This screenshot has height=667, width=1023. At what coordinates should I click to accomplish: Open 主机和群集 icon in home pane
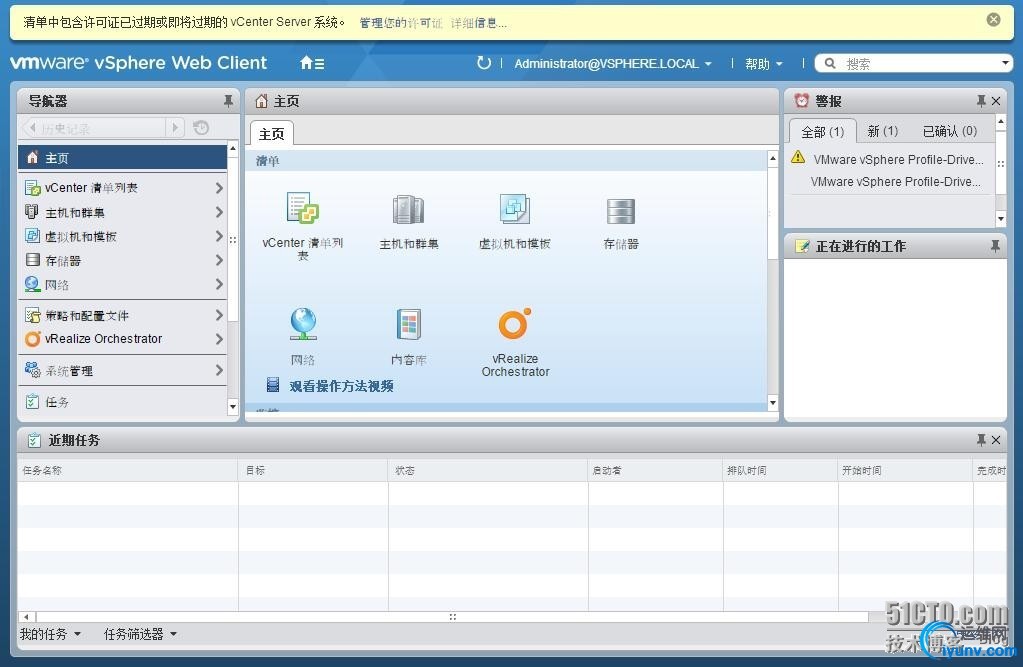(x=408, y=210)
